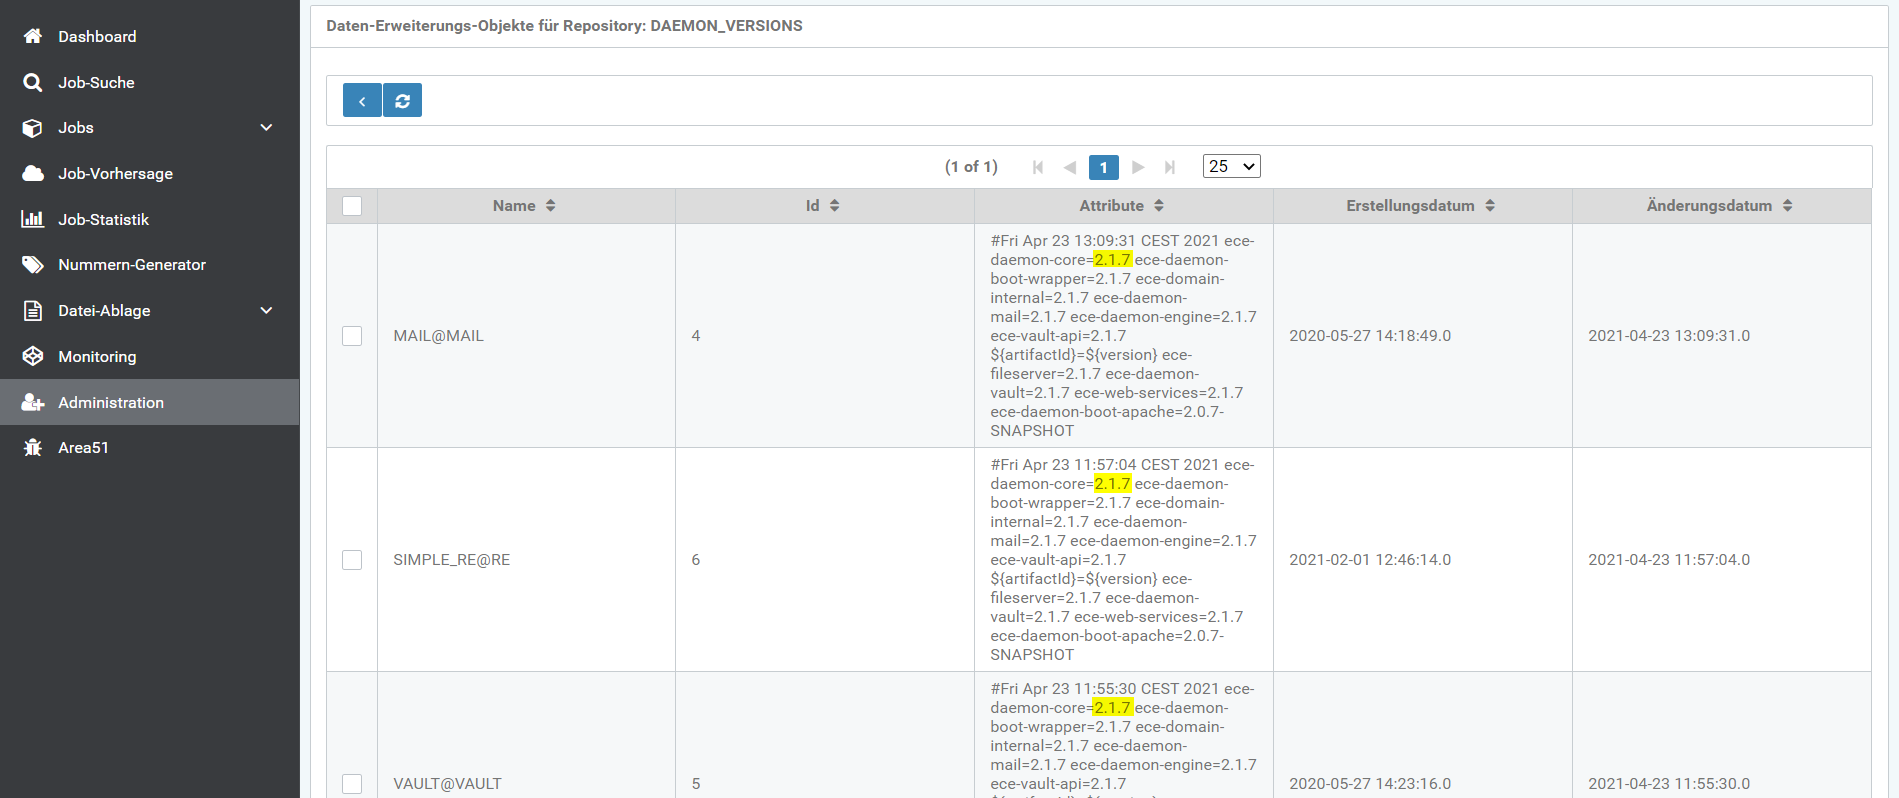Open the rows-per-page dropdown showing 25

point(1231,167)
